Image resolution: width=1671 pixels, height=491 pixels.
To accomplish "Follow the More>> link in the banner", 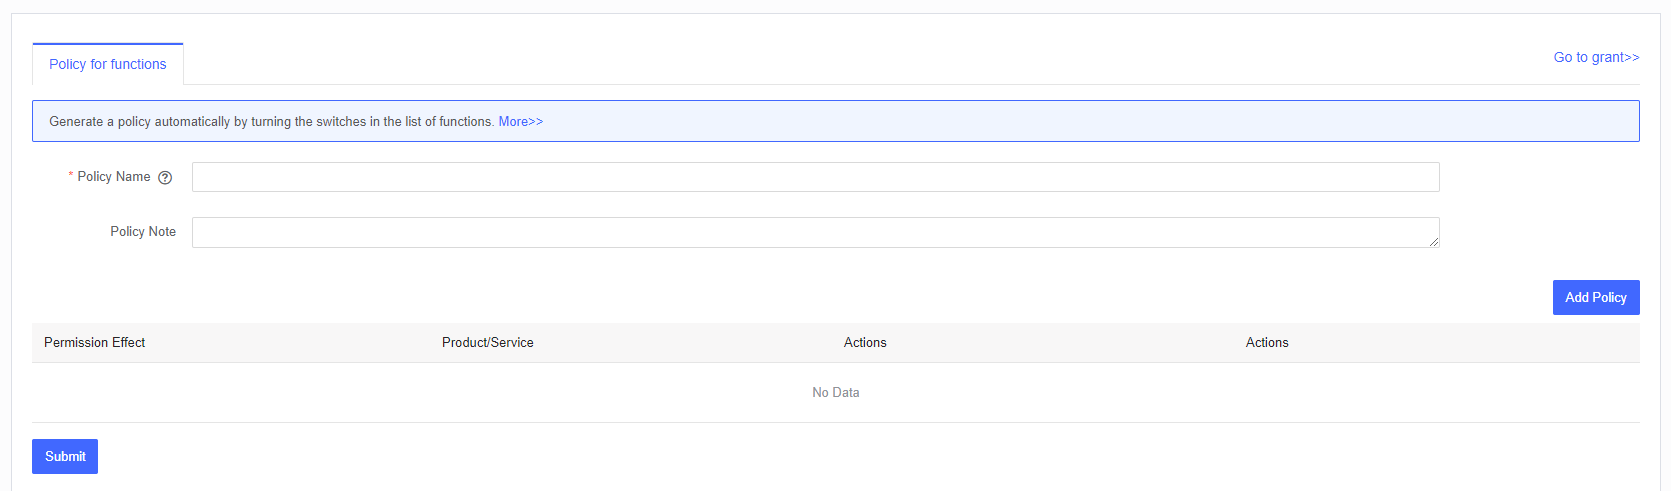I will click(521, 121).
